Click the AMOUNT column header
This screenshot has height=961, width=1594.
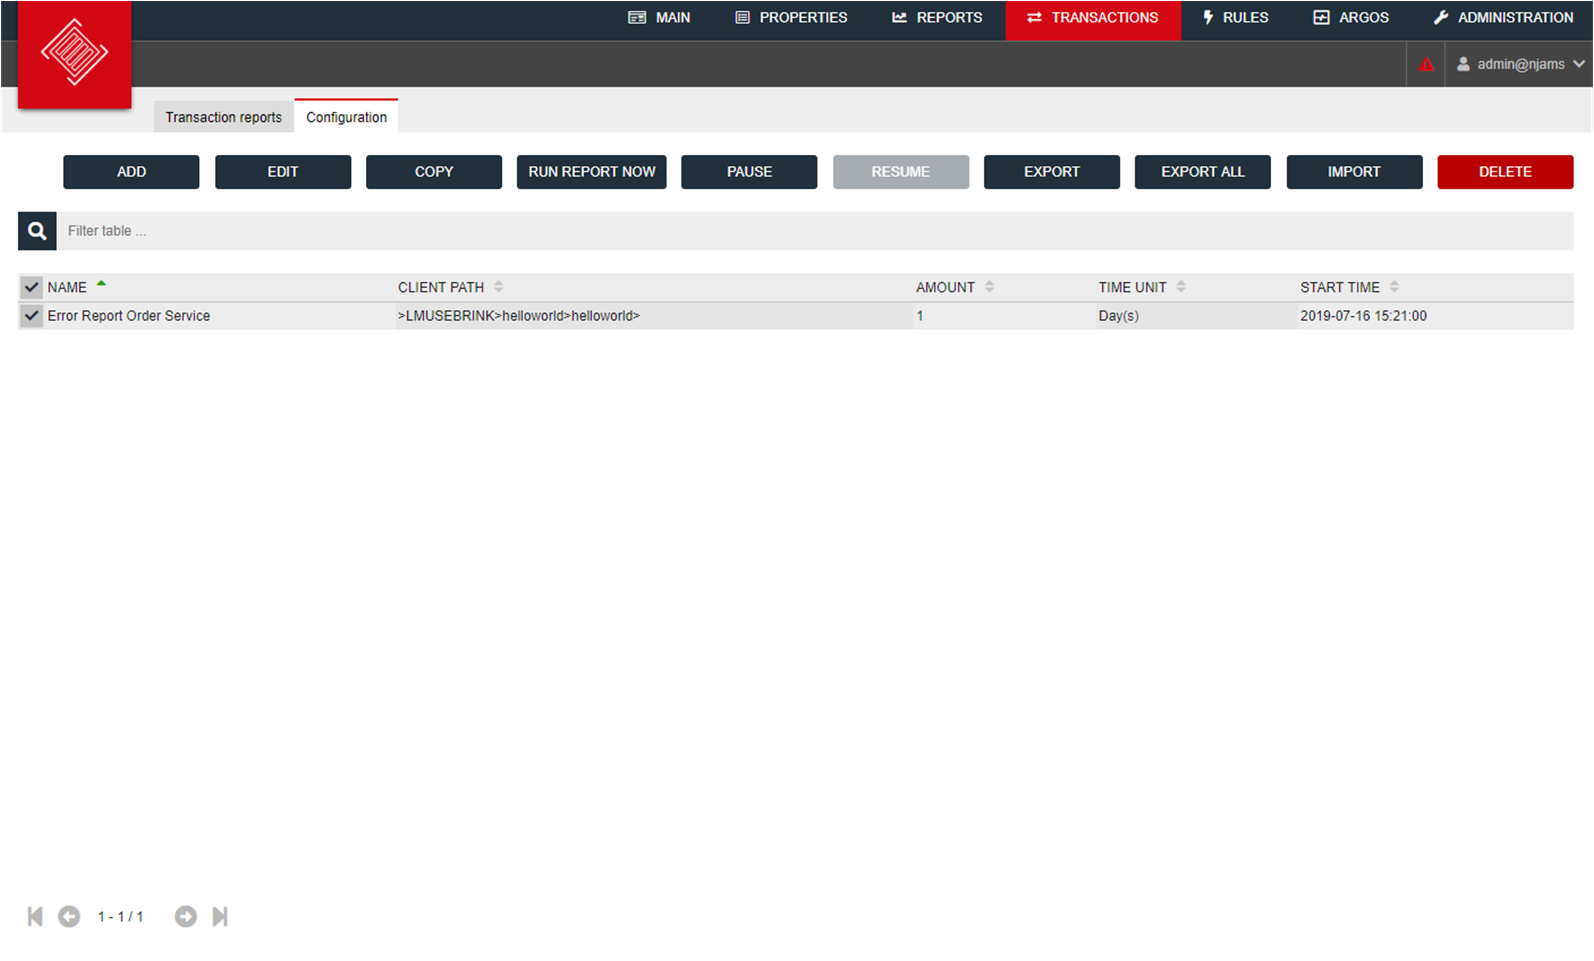[x=945, y=288]
